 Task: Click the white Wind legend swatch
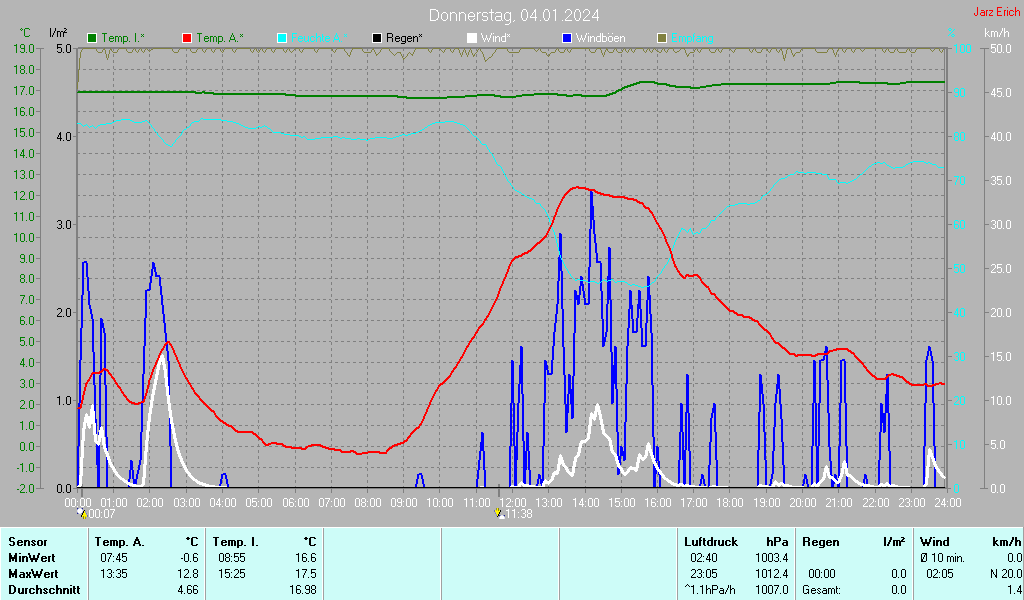coord(472,38)
